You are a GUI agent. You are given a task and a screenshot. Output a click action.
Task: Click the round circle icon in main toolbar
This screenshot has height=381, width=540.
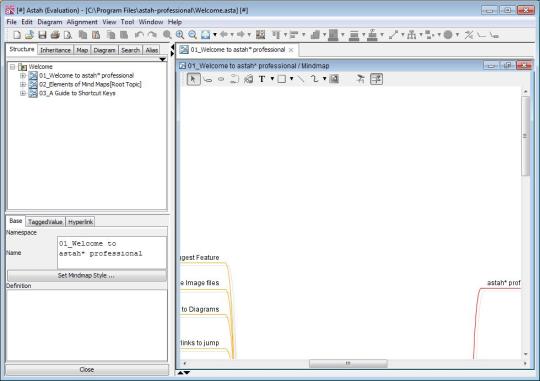click(448, 35)
